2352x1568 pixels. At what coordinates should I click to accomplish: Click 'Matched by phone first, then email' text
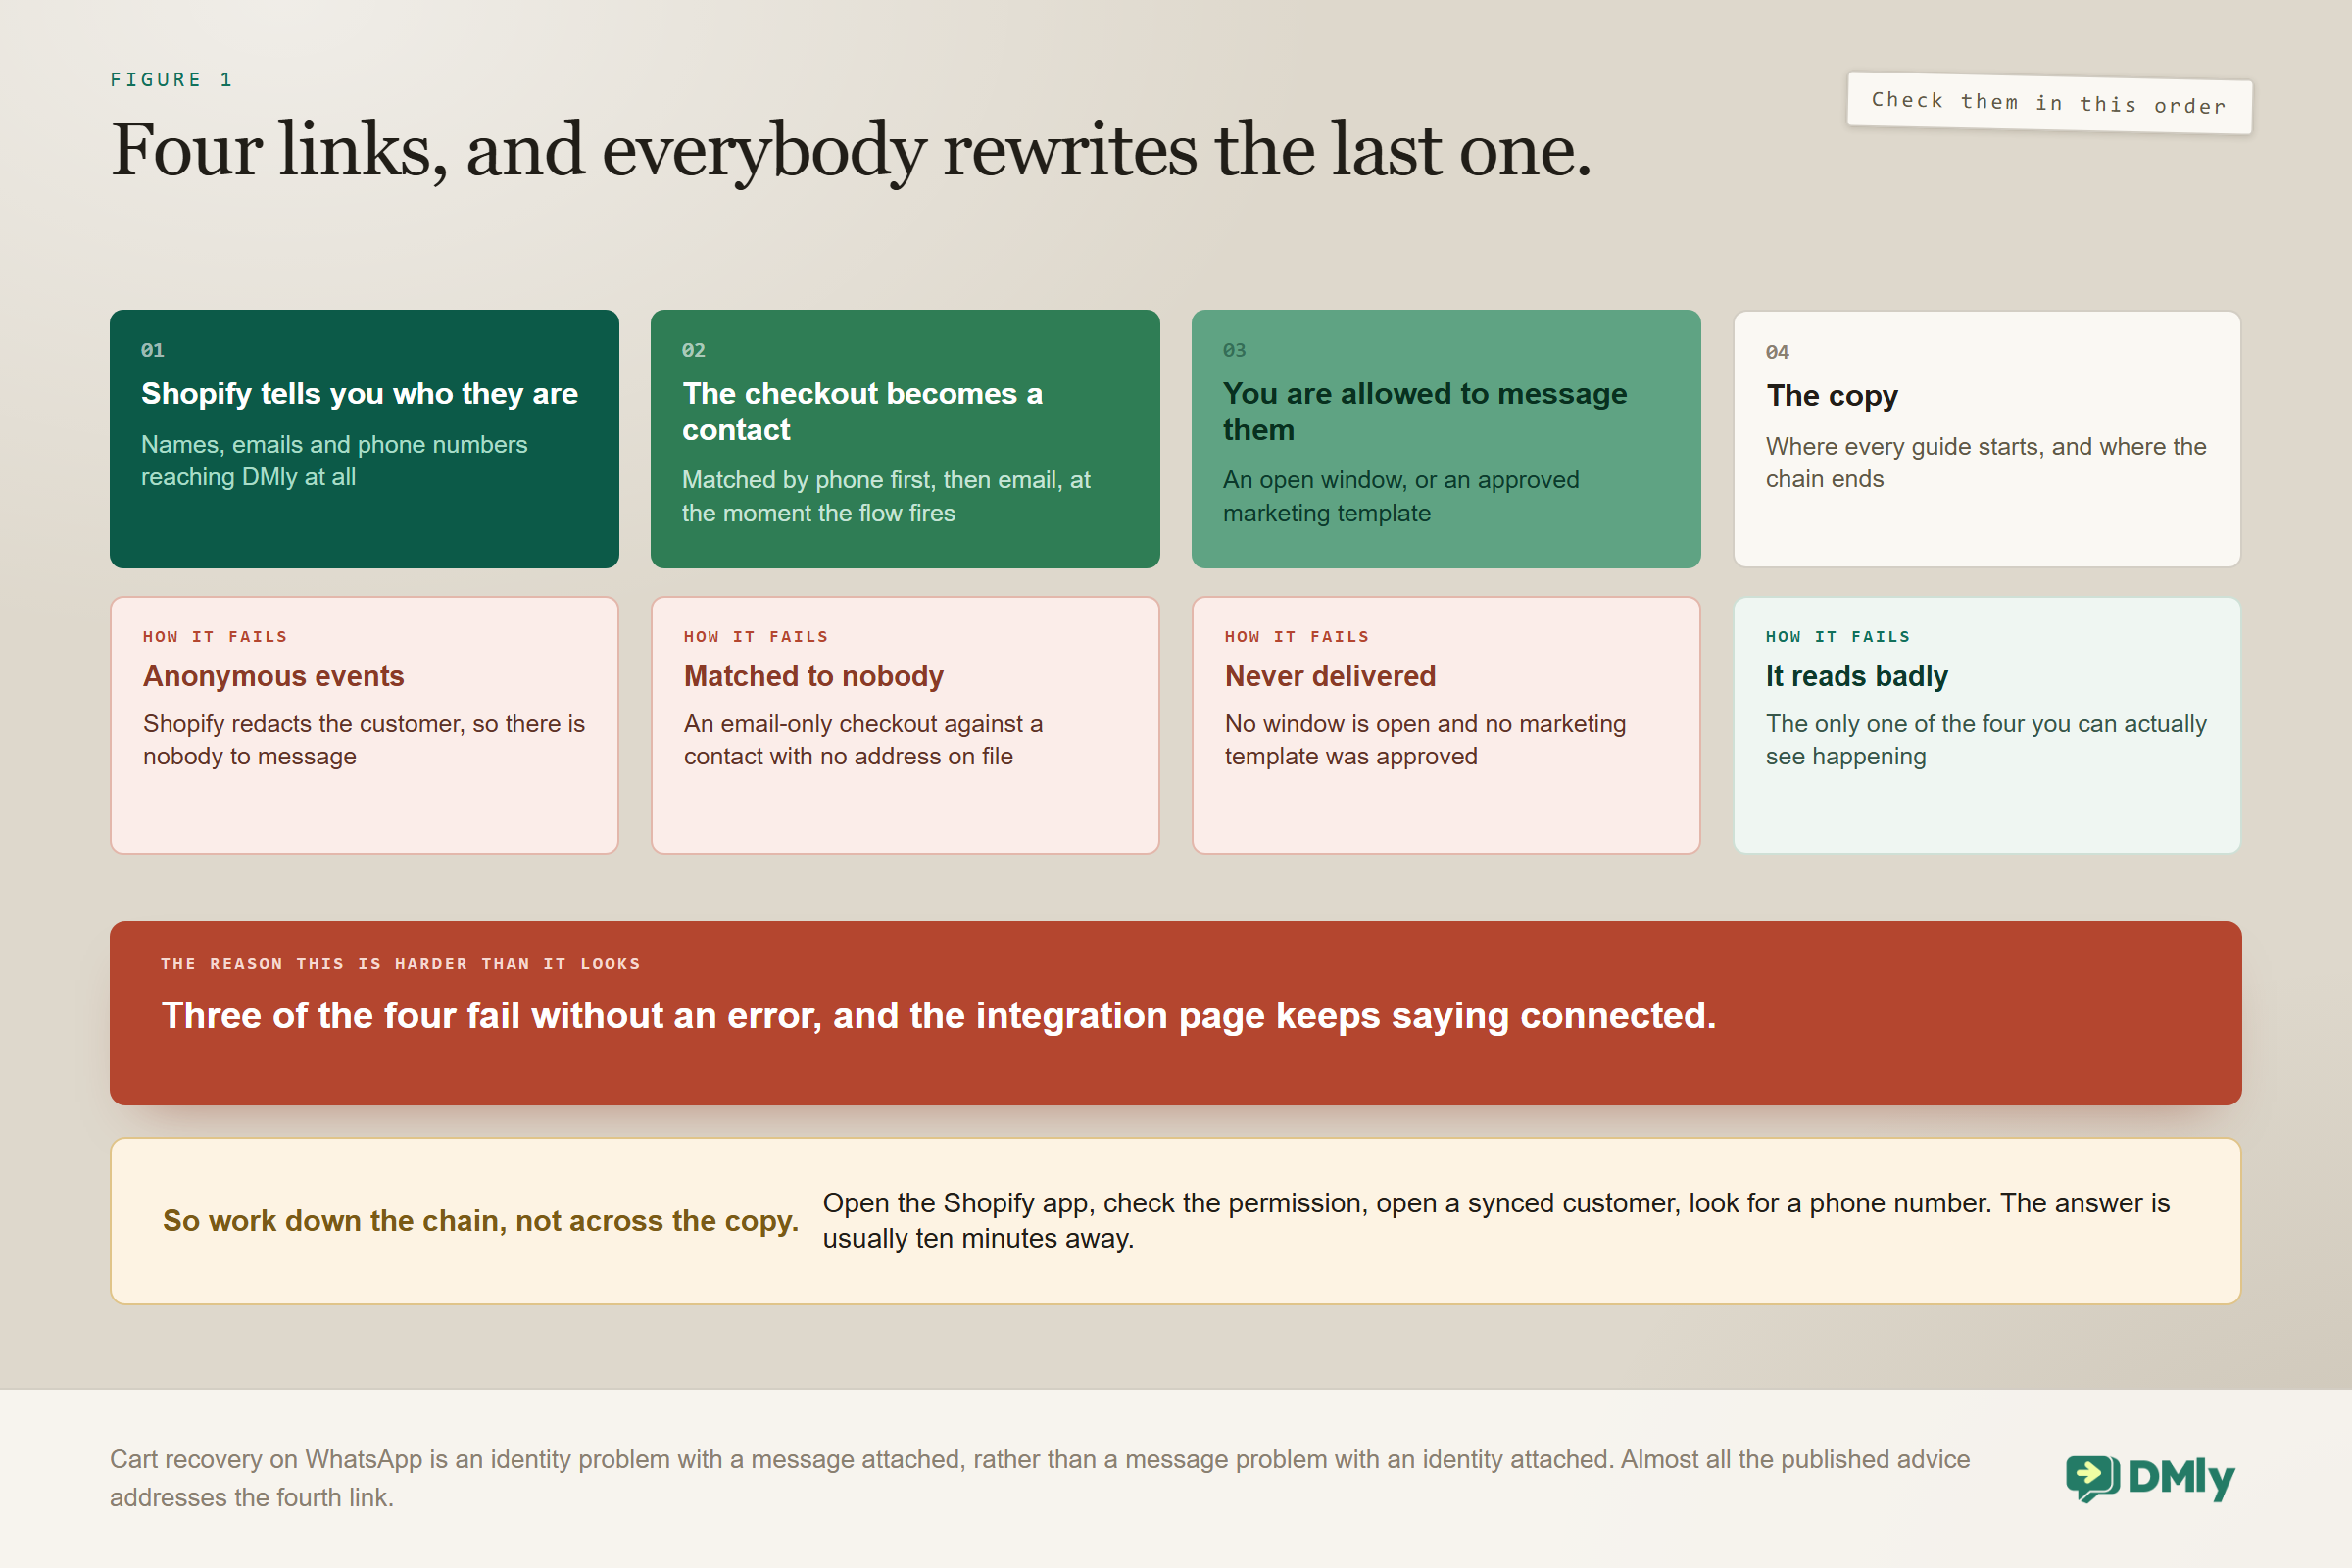tap(886, 496)
